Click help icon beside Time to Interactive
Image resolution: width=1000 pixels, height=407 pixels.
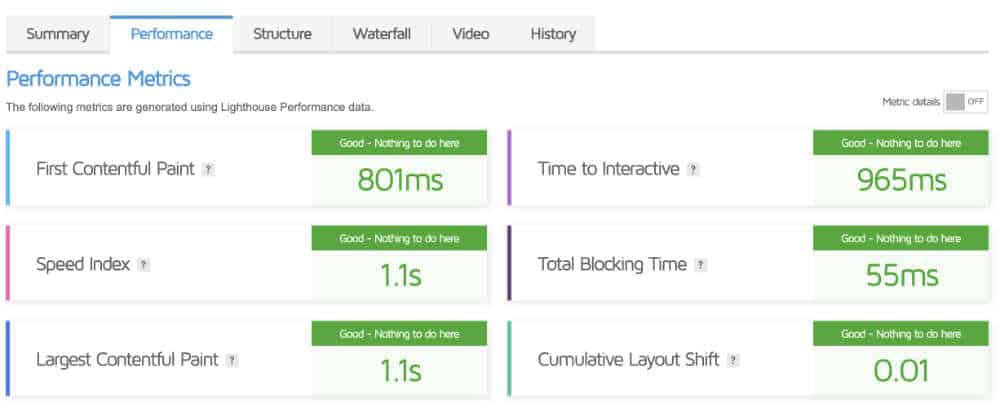pyautogui.click(x=693, y=170)
